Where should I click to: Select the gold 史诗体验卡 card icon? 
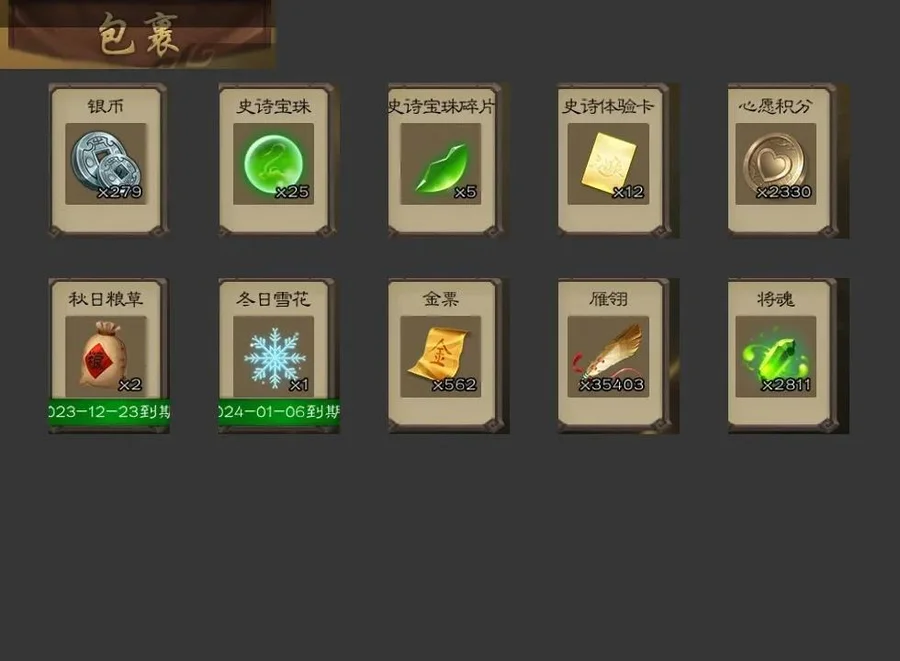point(608,164)
